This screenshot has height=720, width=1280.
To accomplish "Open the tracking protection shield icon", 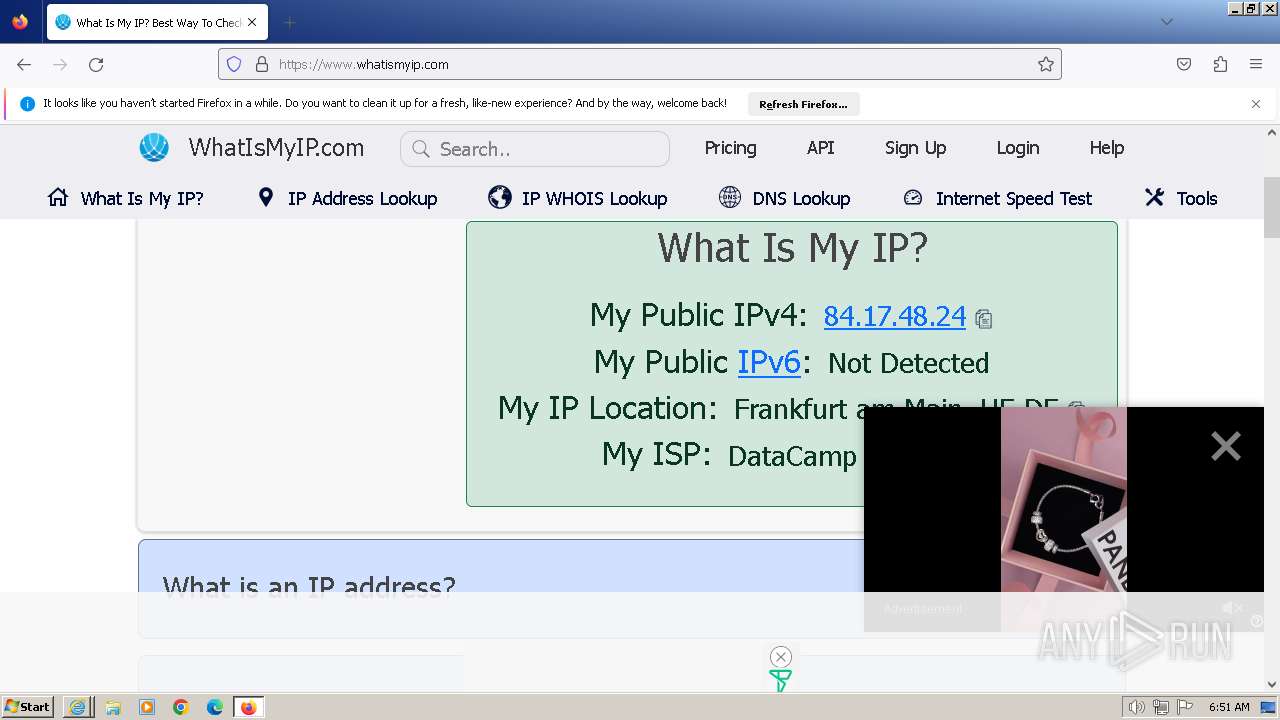I will 234,64.
